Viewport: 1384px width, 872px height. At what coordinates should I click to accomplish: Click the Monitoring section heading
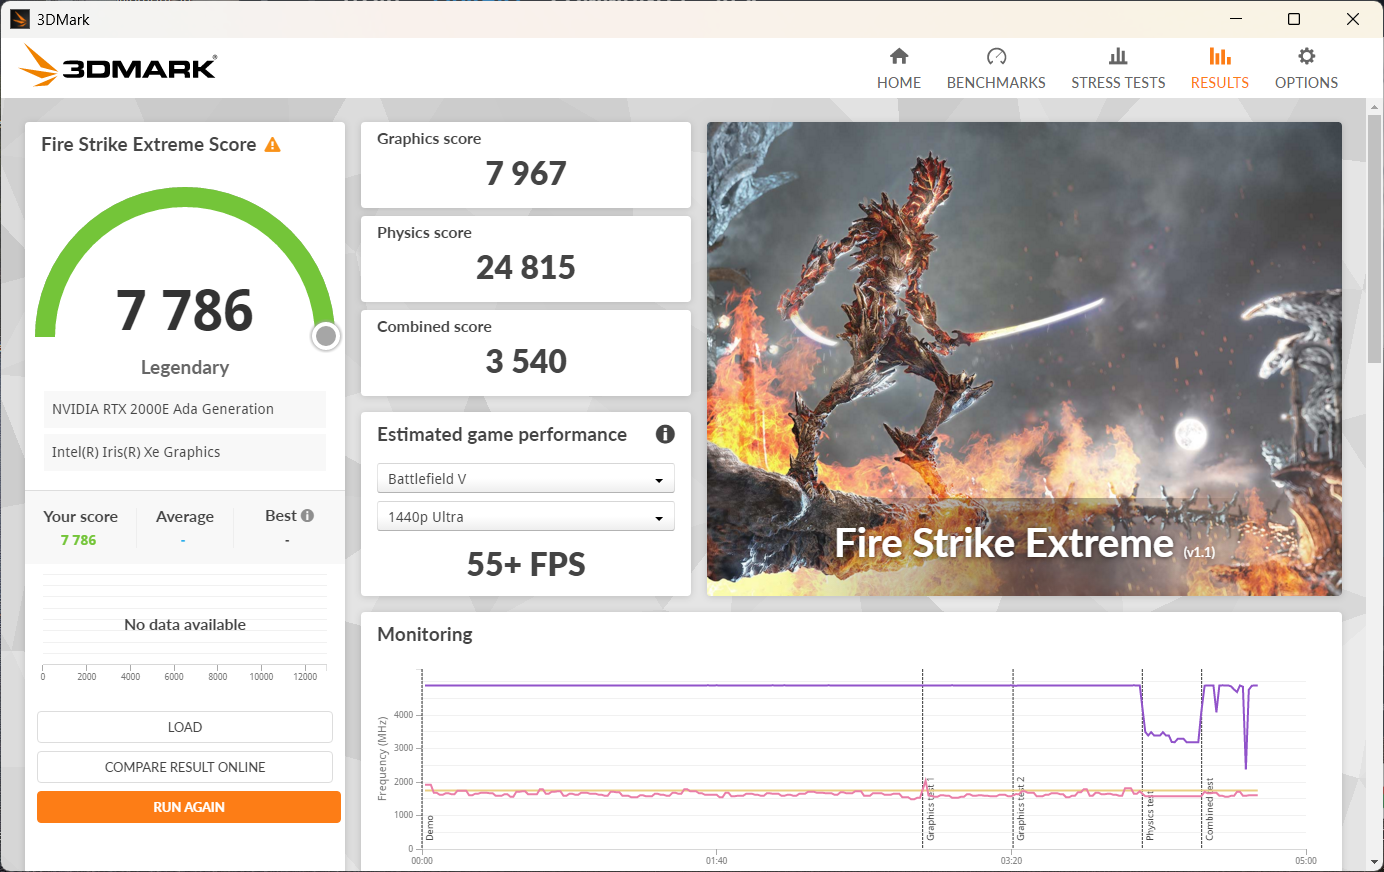(425, 634)
